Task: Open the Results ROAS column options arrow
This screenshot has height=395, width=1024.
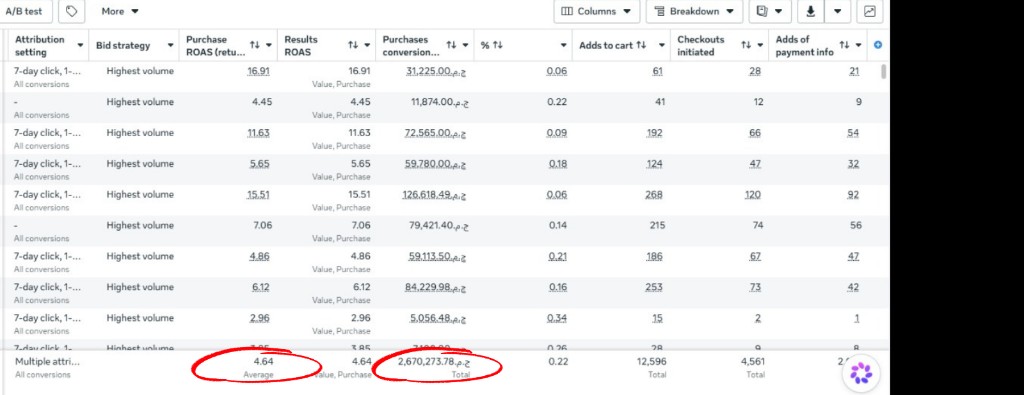Action: pos(367,45)
